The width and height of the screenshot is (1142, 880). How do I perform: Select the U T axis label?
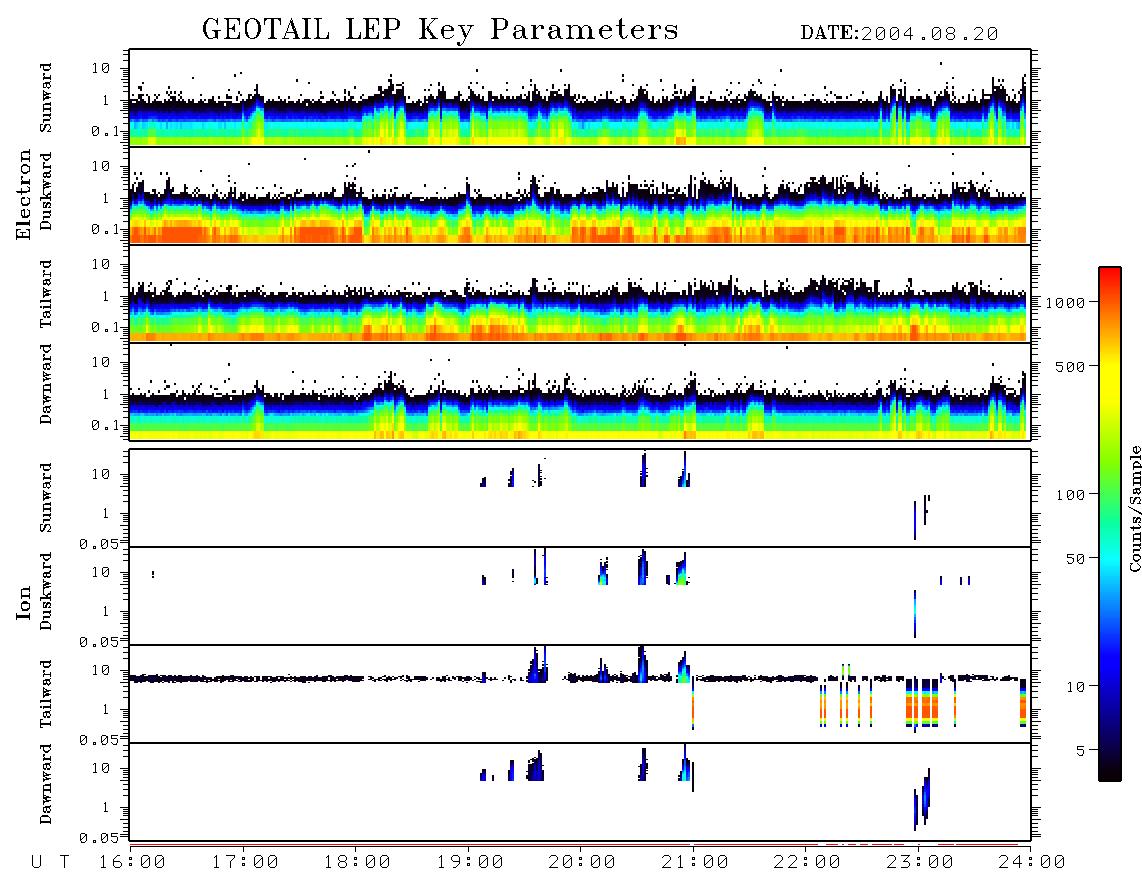click(x=50, y=863)
